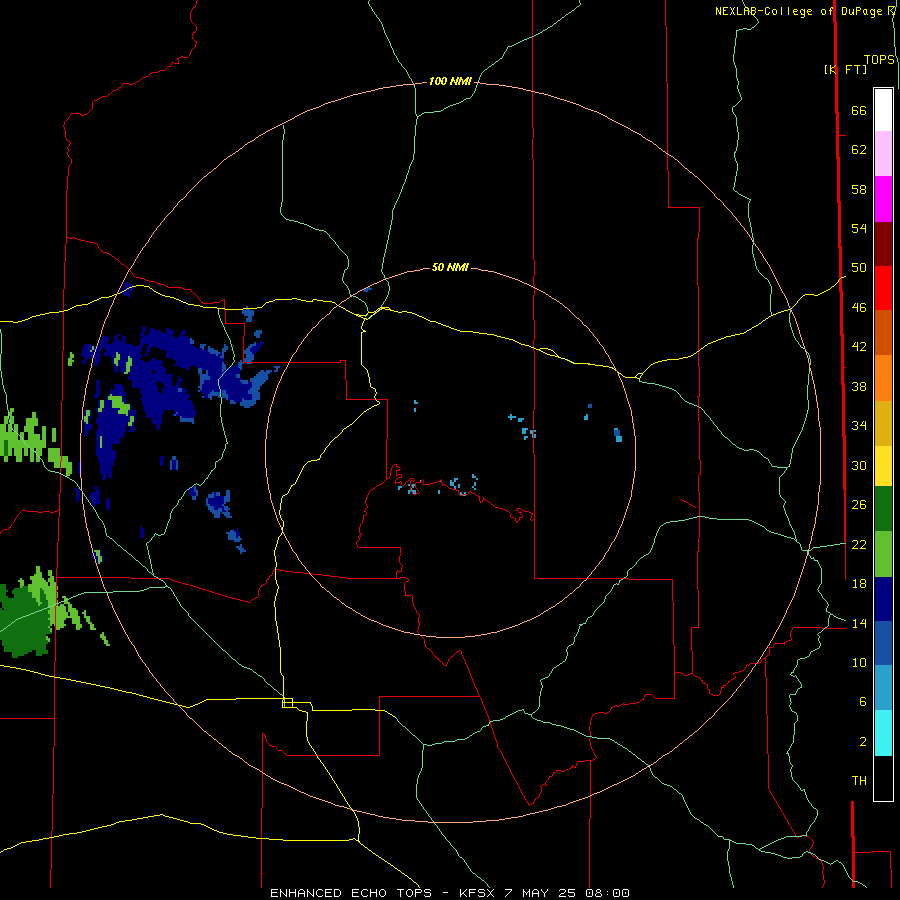Select the legend value '42'
The width and height of the screenshot is (900, 900).
[859, 347]
